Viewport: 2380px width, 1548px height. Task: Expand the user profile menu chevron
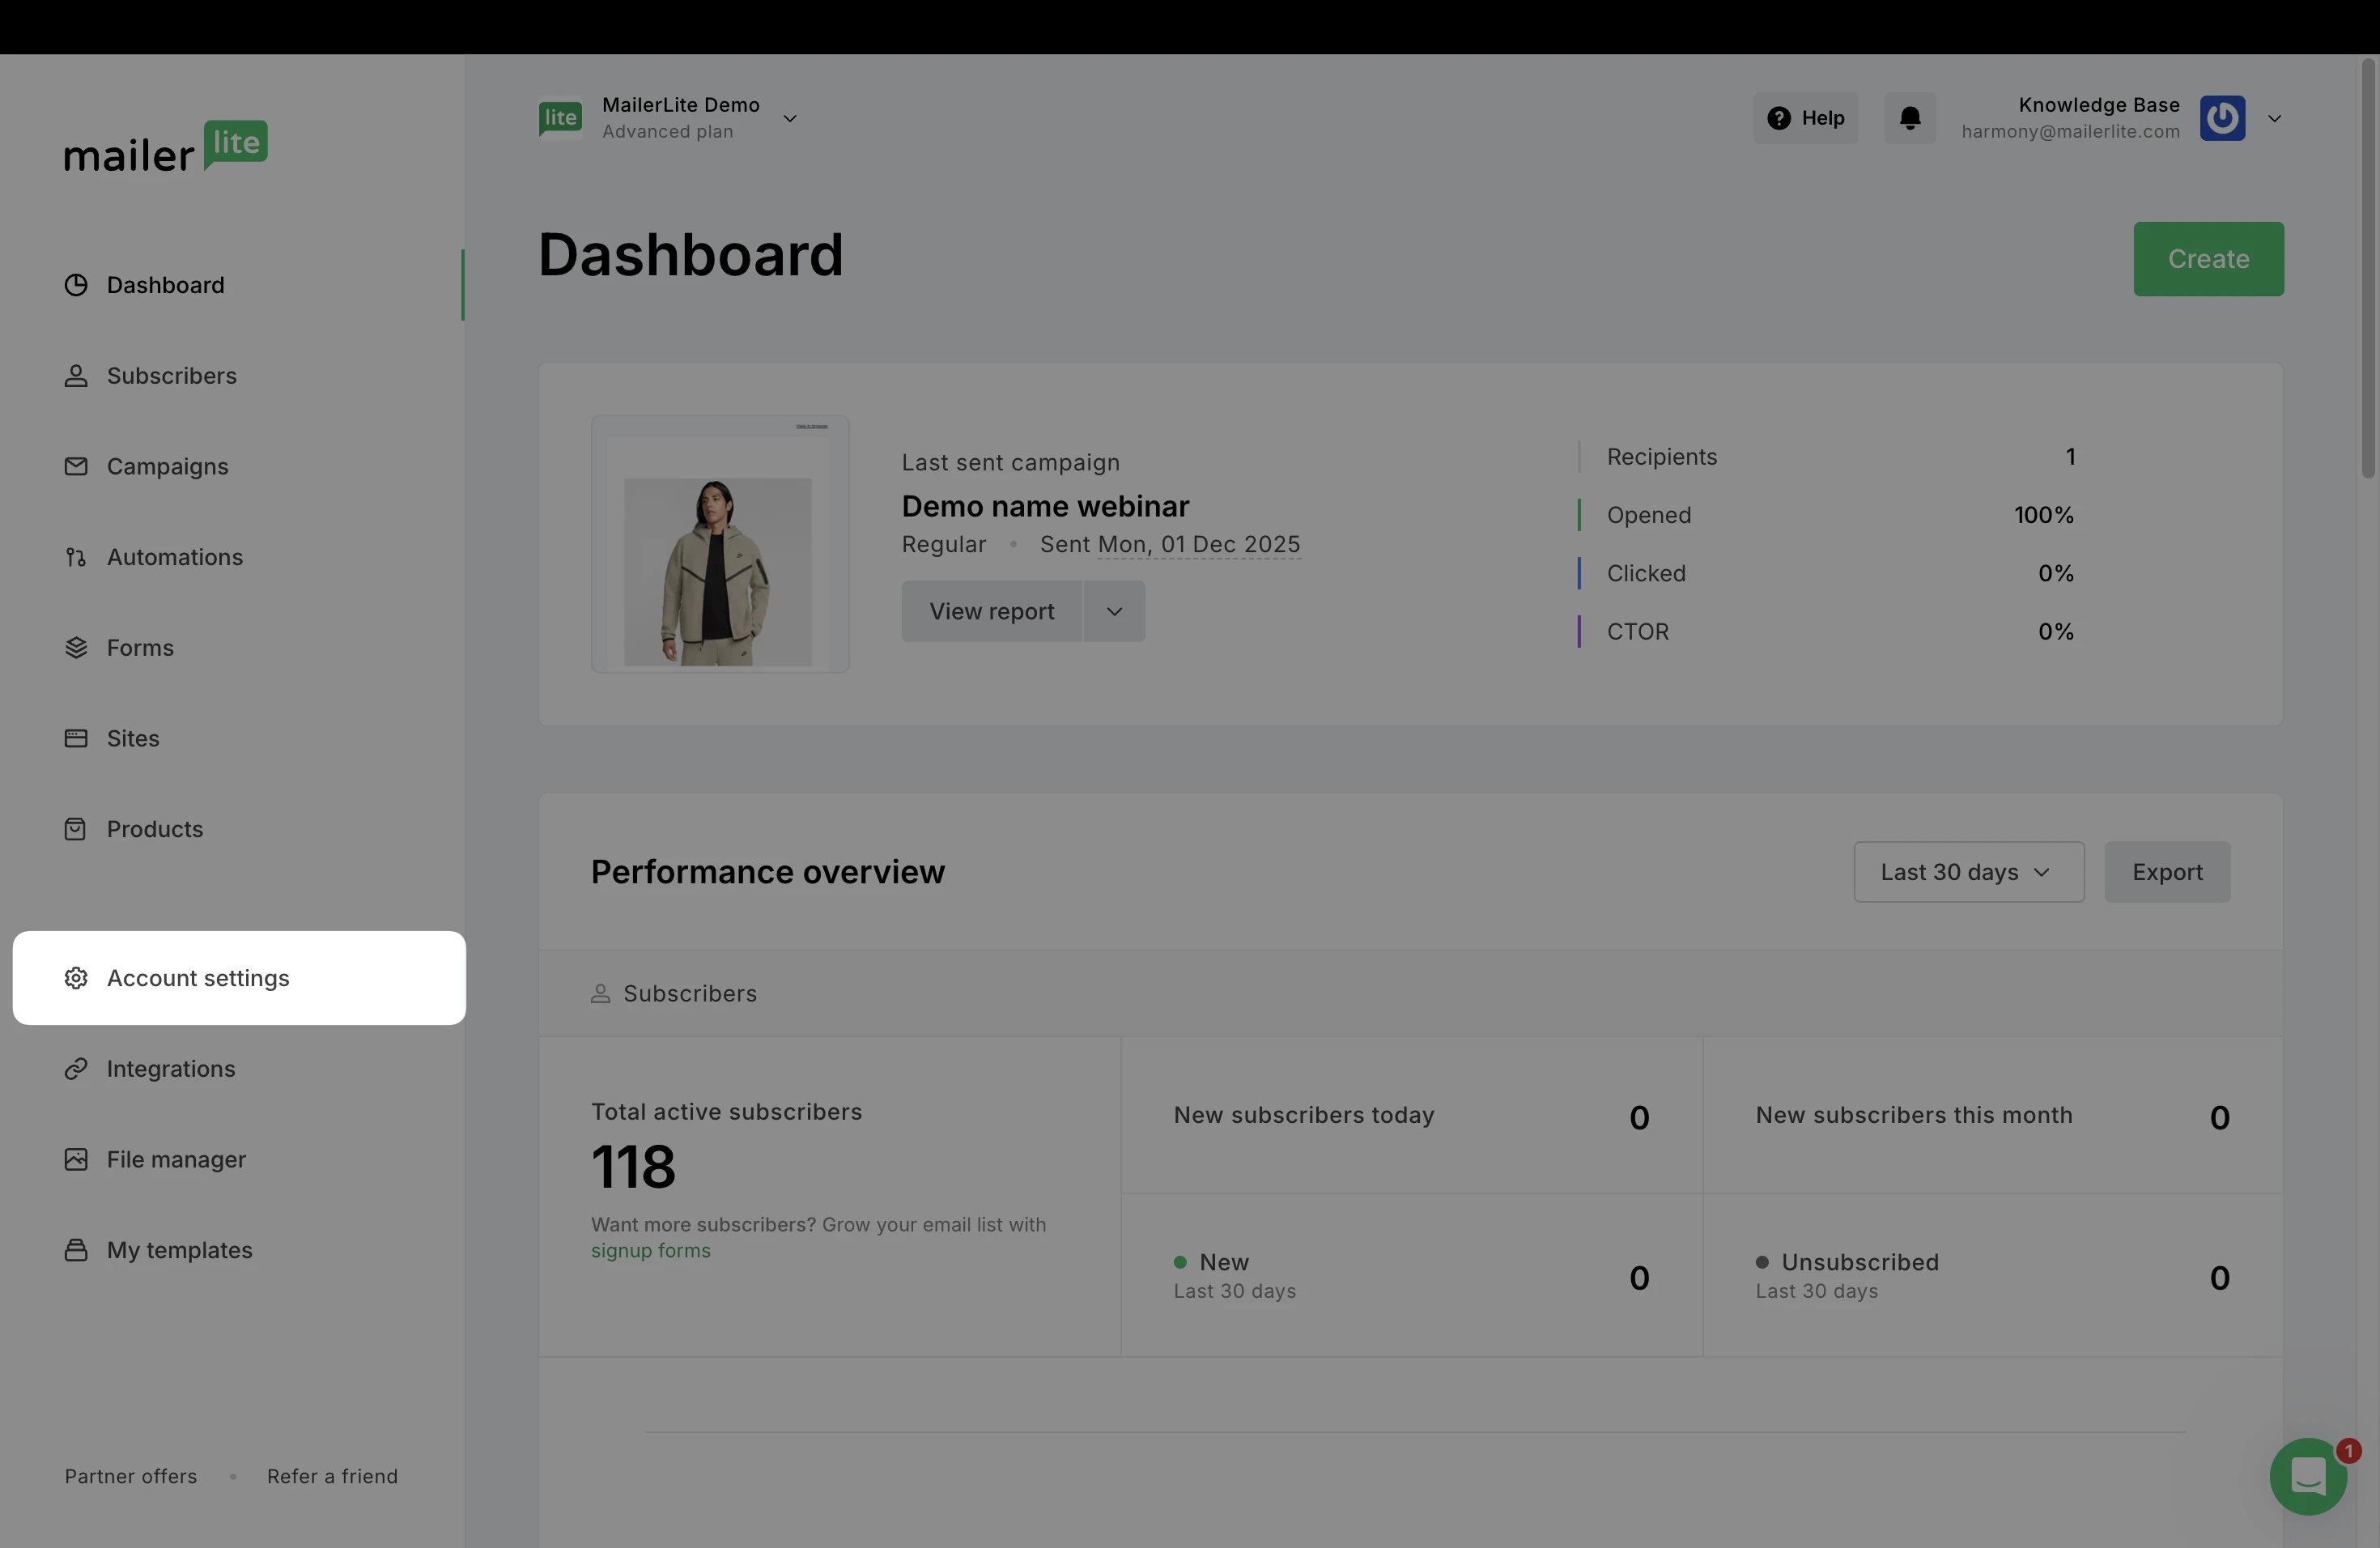tap(2275, 119)
